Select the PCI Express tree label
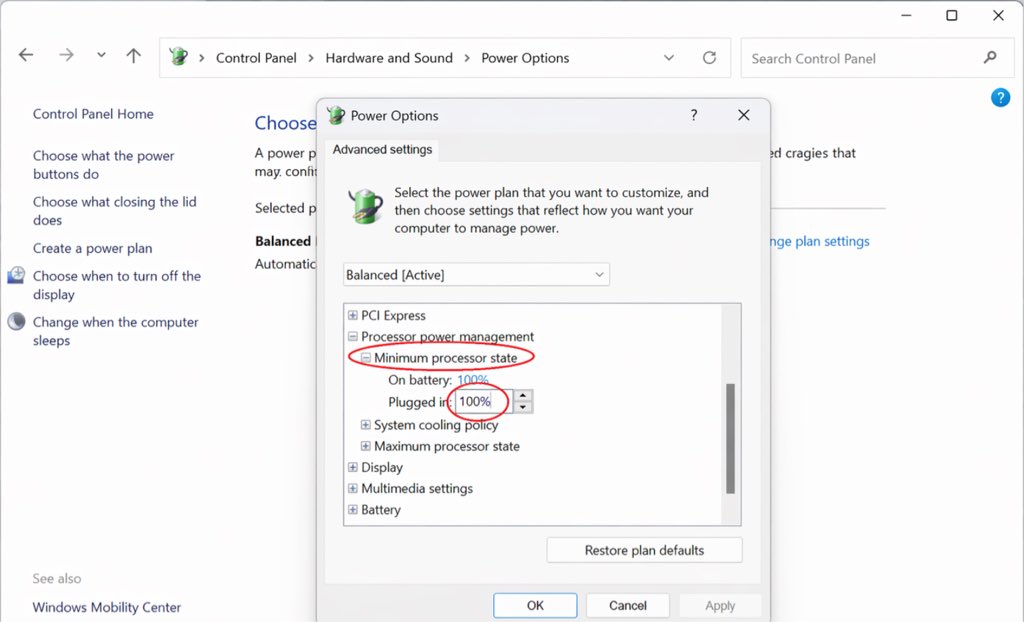The width and height of the screenshot is (1024, 622). [x=393, y=316]
